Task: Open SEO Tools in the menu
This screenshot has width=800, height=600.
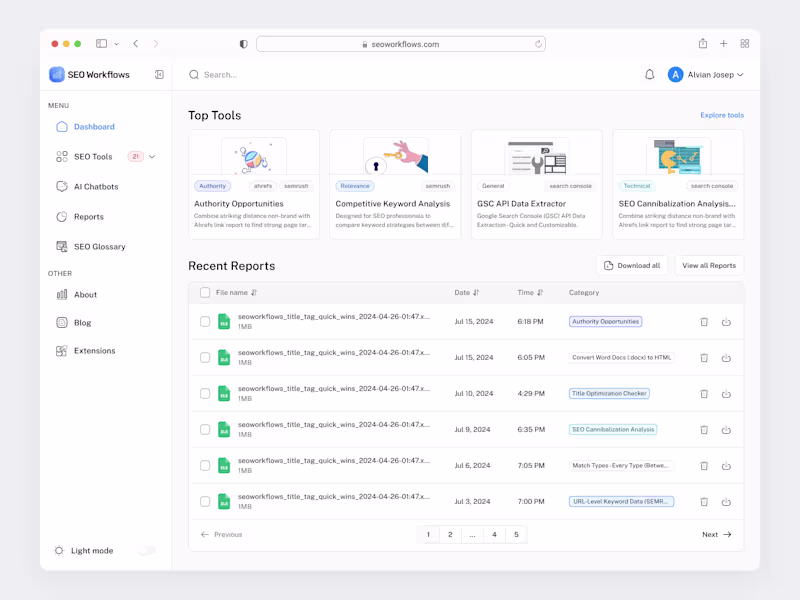Action: [x=85, y=157]
